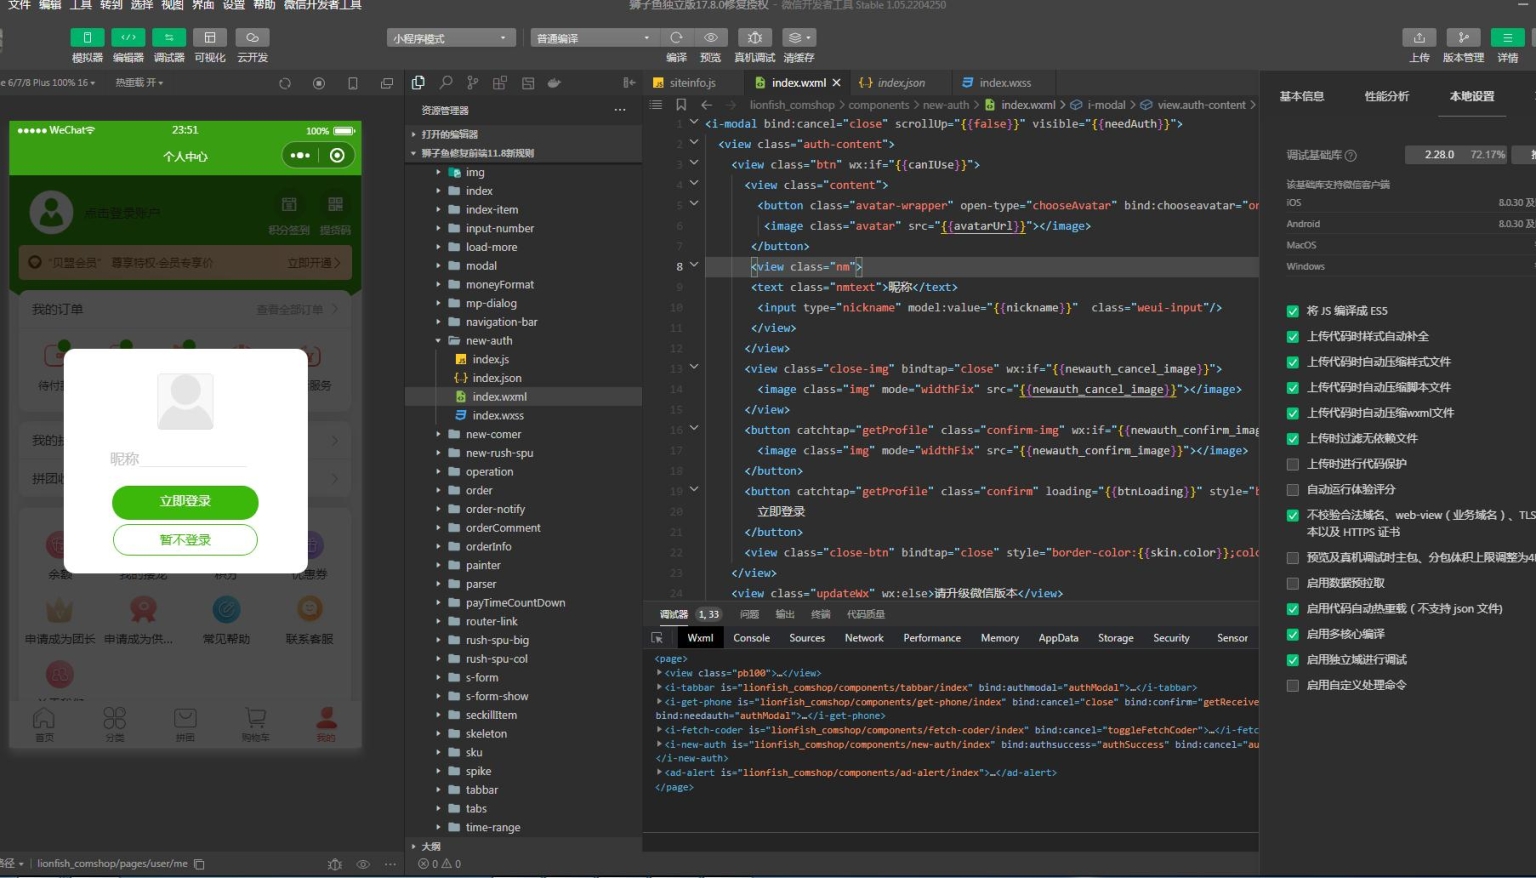
Task: Click the 真机调试 bug icon
Action: tap(754, 38)
